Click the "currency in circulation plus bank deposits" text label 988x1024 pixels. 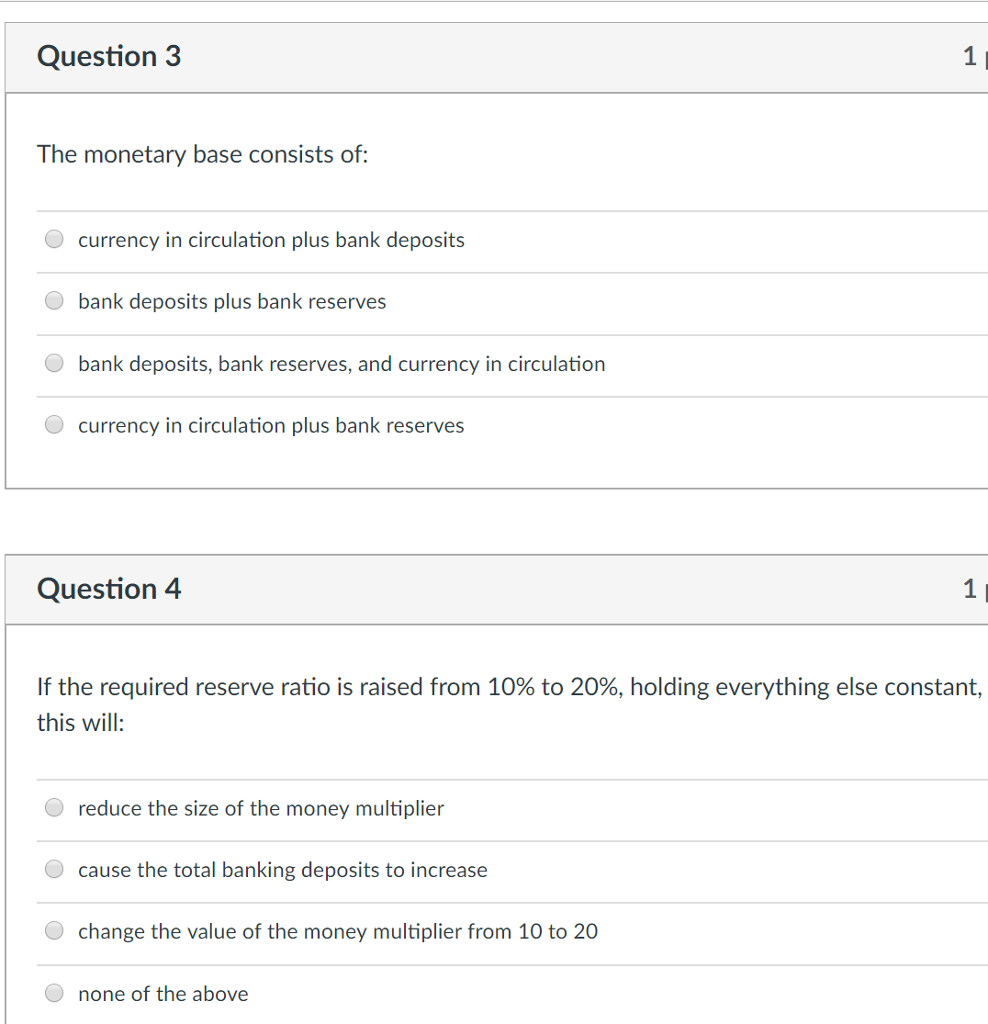[271, 239]
